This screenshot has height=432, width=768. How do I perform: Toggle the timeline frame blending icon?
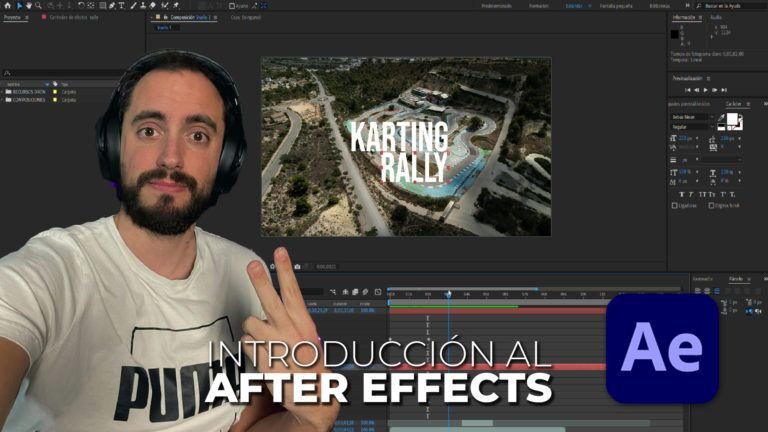click(x=355, y=292)
